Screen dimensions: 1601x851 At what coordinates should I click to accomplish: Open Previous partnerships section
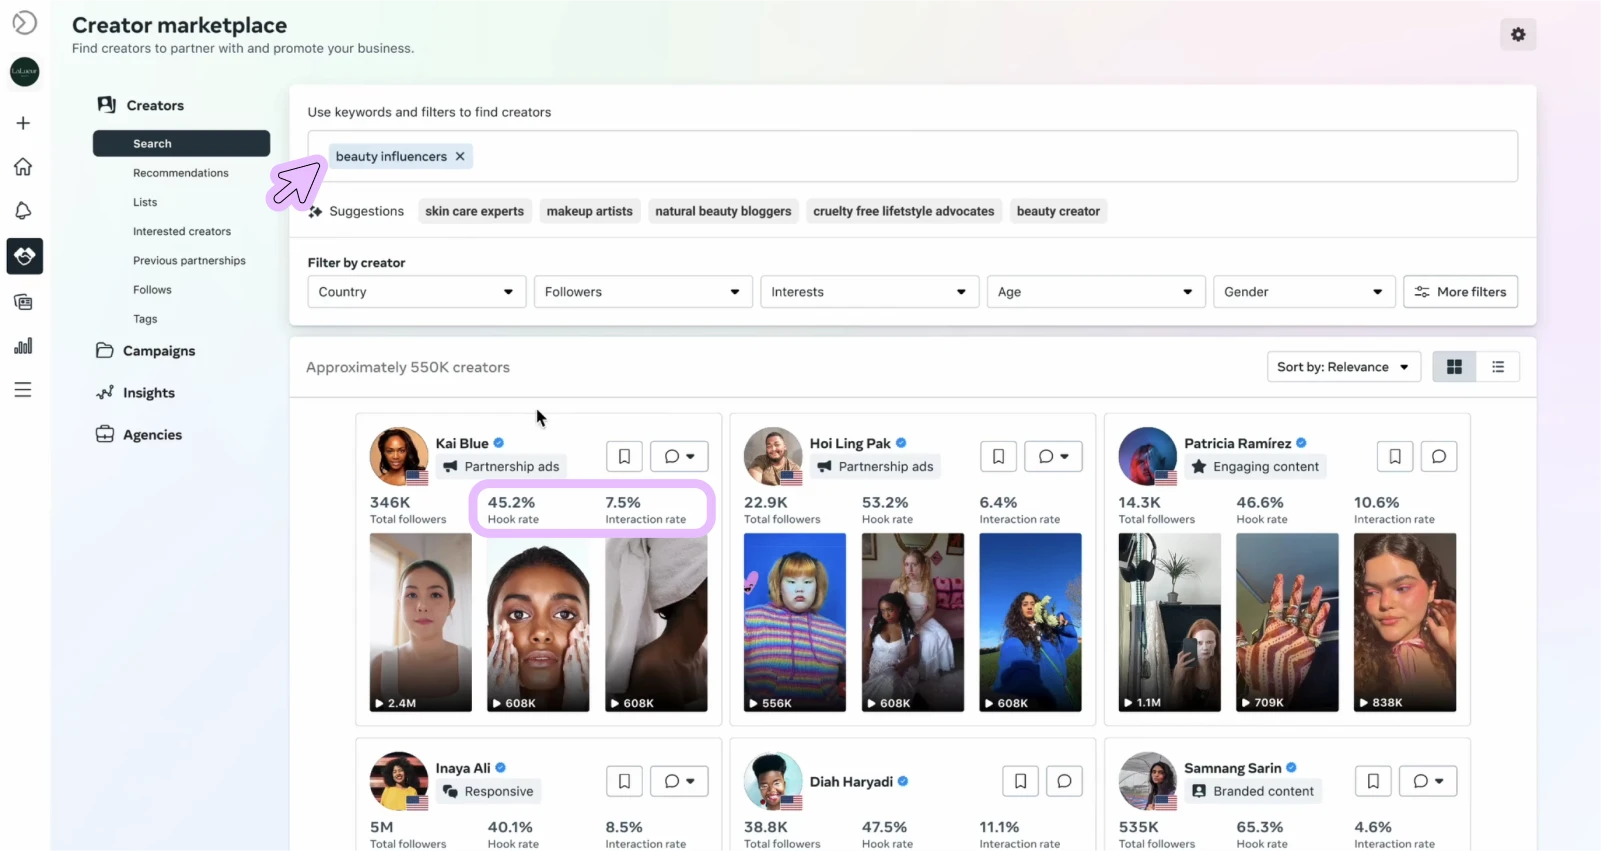tap(189, 260)
